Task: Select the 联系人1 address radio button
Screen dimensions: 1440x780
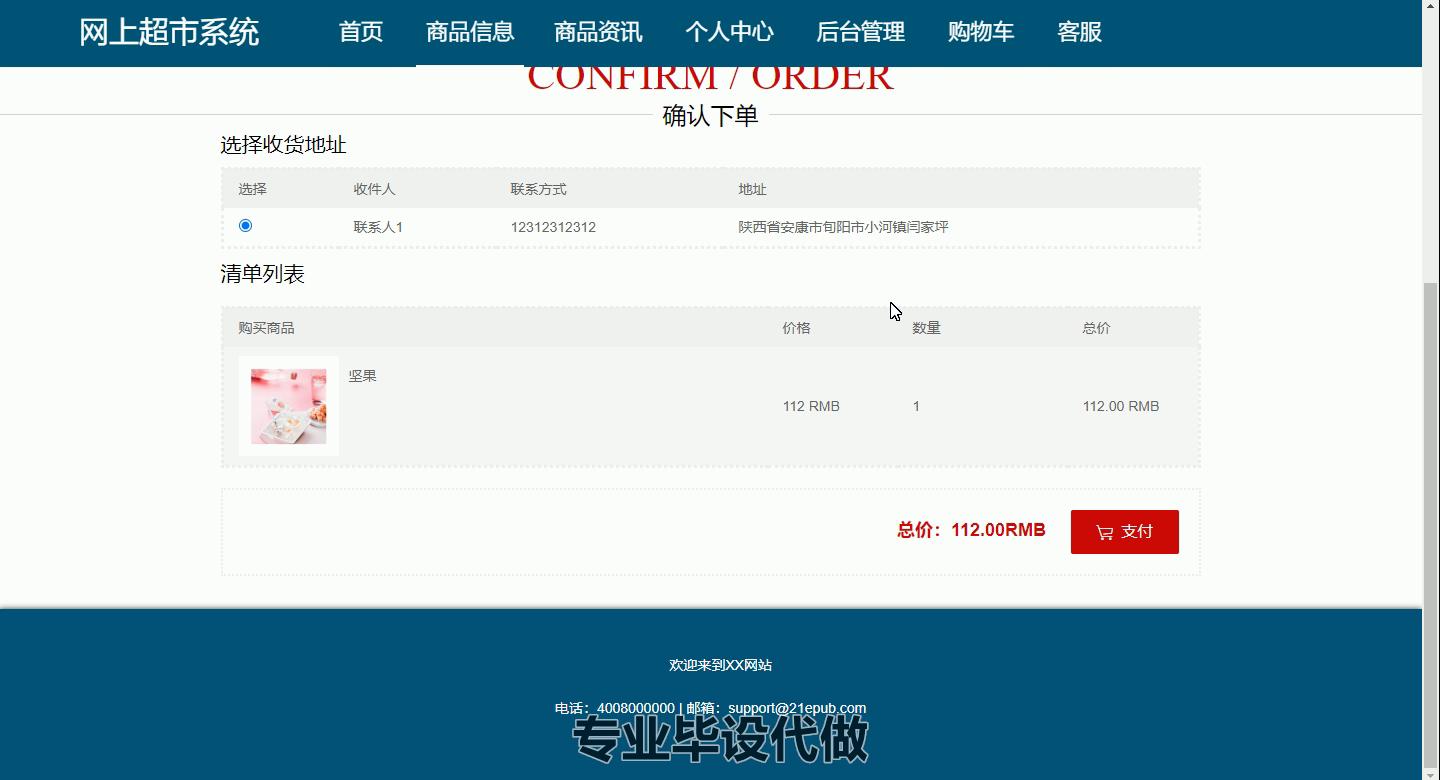Action: (x=245, y=226)
